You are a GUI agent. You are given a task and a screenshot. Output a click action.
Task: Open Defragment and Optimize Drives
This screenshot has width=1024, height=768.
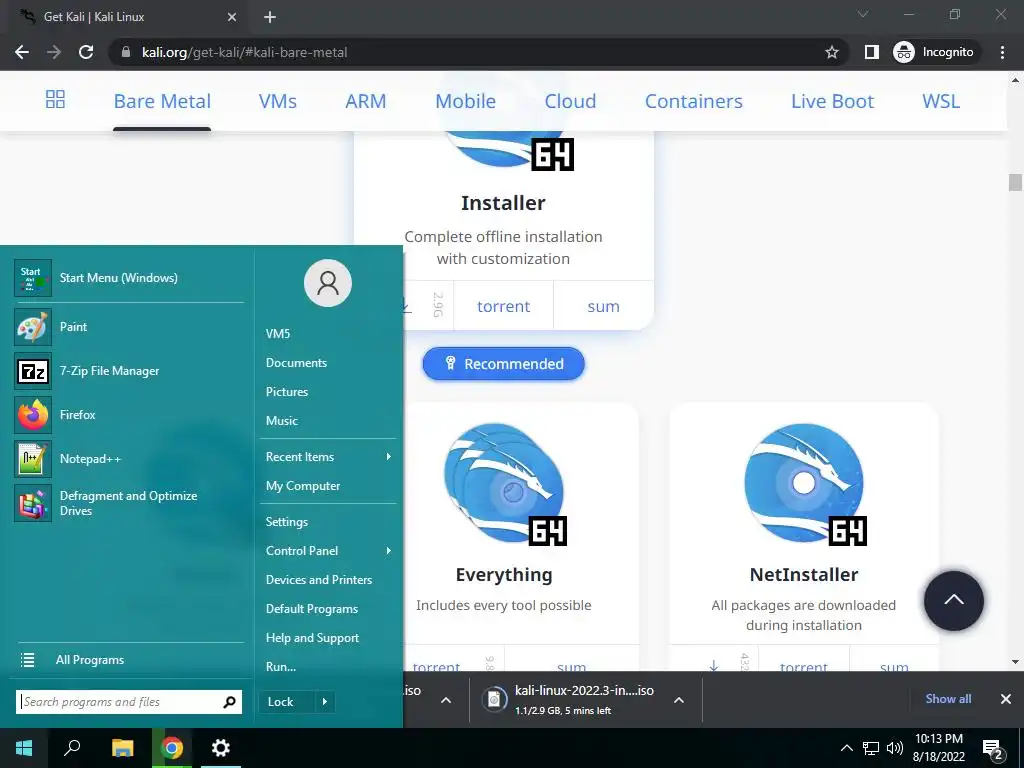[129, 503]
